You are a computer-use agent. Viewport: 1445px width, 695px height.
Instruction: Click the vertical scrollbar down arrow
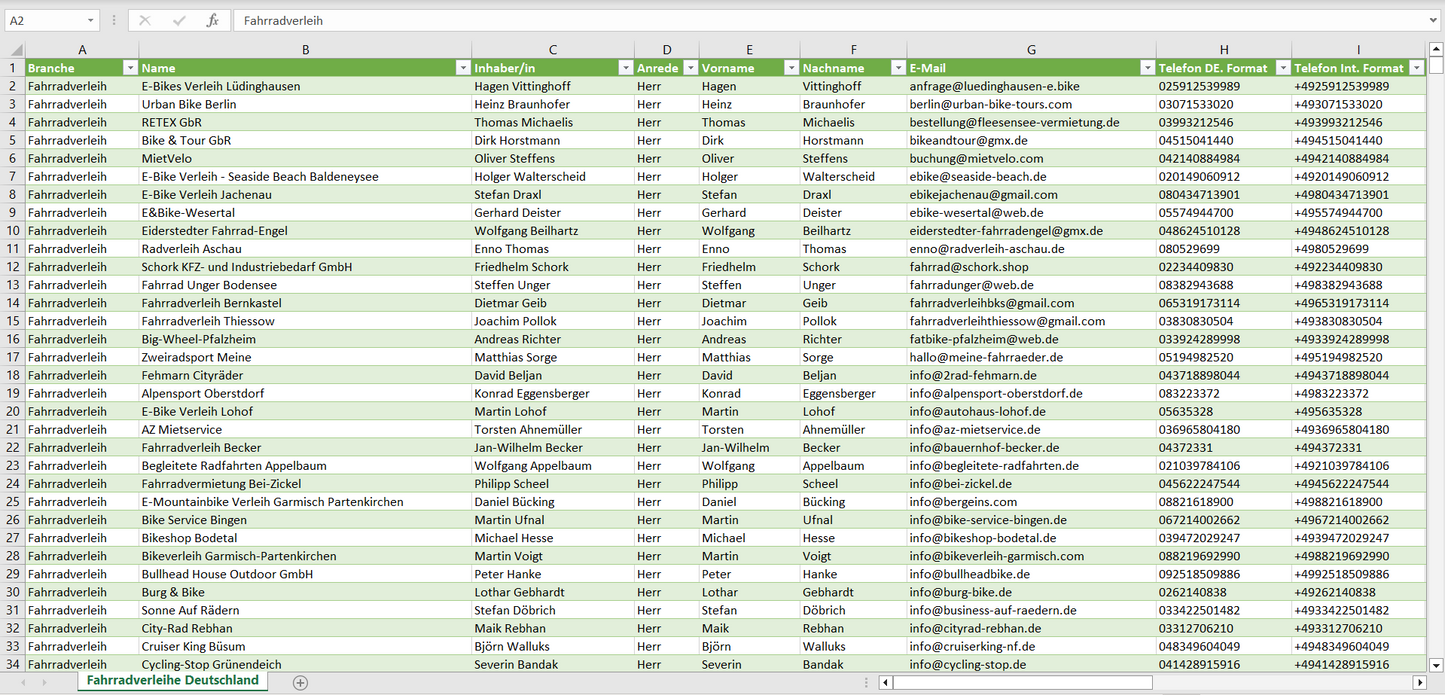[1436, 664]
